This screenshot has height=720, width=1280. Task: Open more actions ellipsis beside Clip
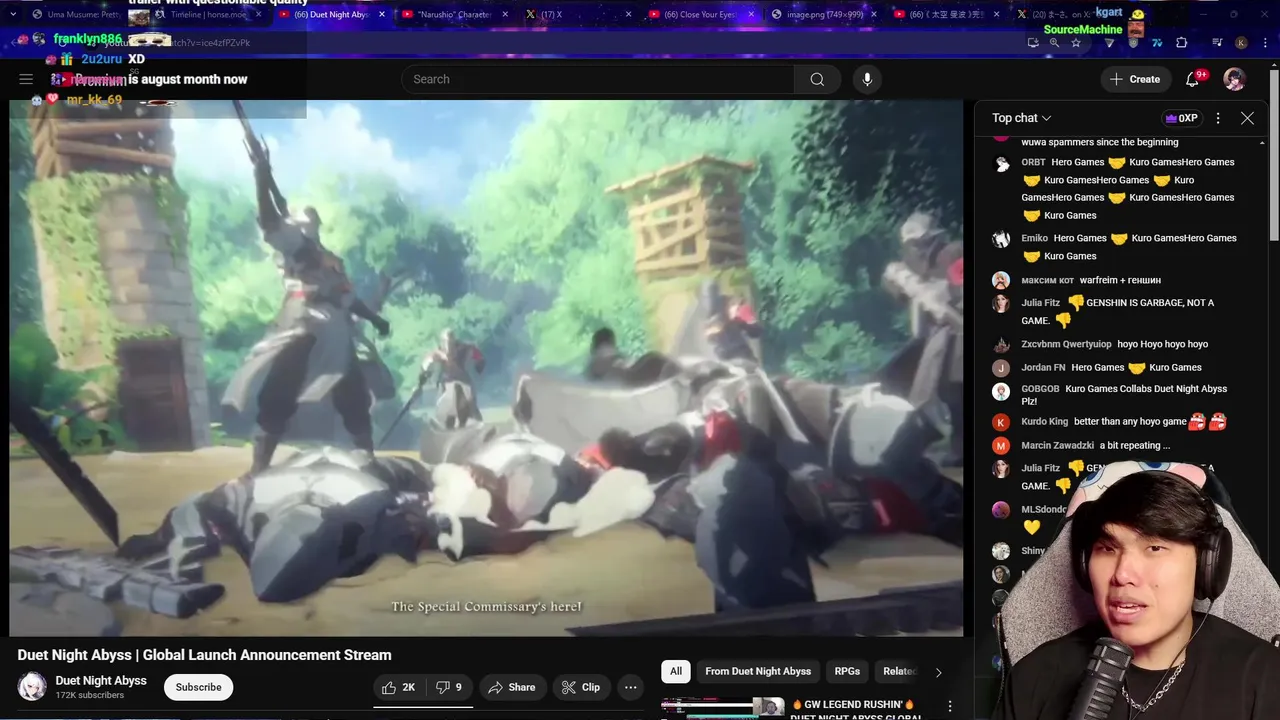tap(630, 687)
